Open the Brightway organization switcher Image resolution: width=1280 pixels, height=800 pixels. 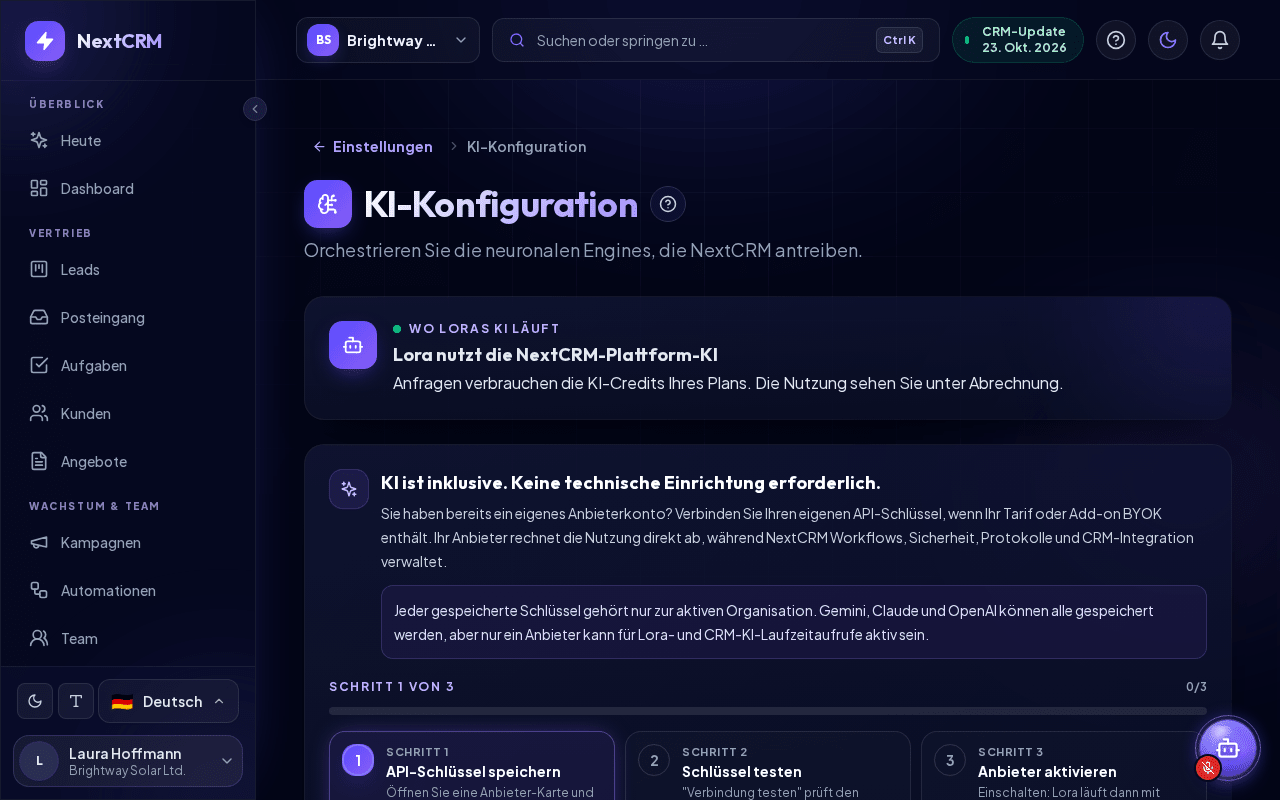(x=388, y=40)
